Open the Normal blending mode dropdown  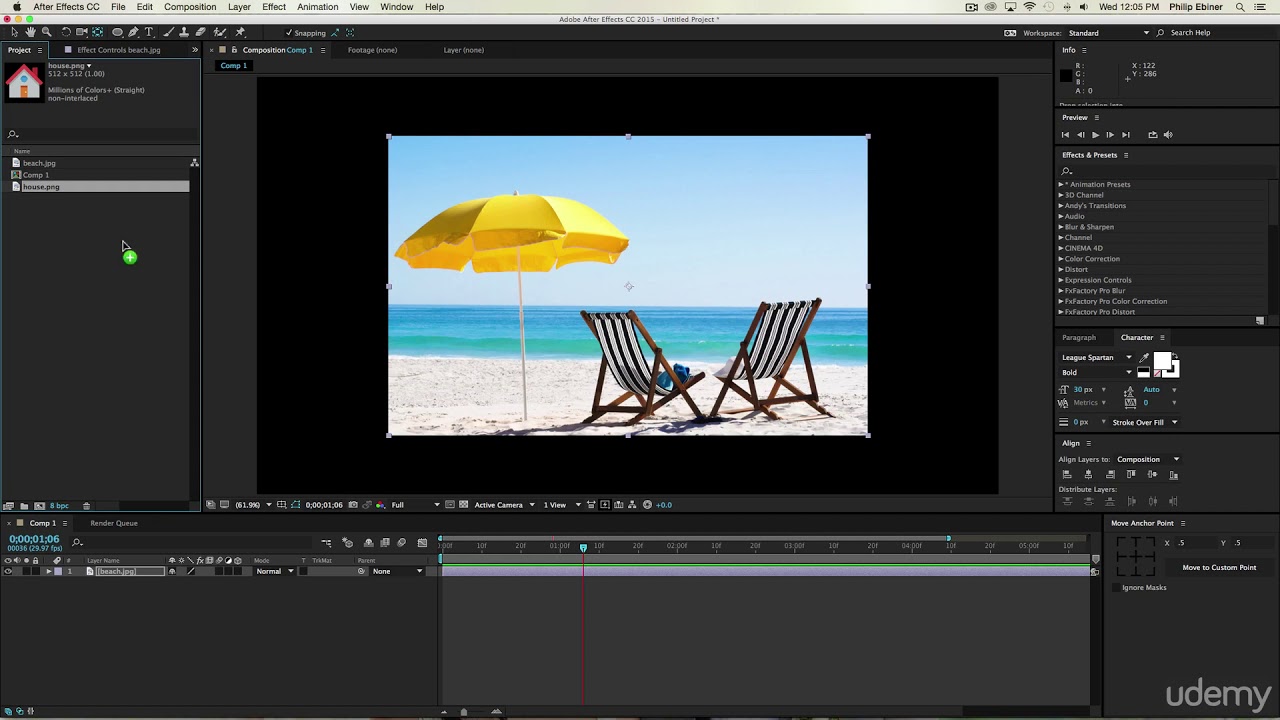click(x=275, y=571)
